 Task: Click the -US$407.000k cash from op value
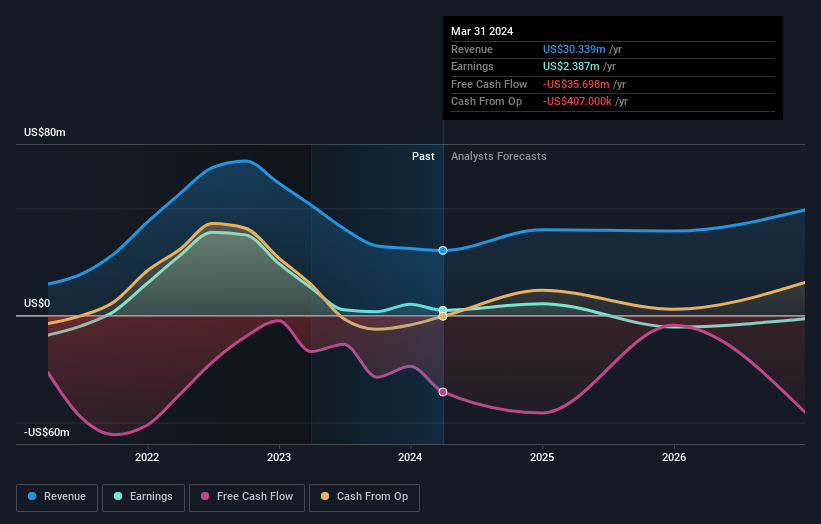tap(577, 102)
